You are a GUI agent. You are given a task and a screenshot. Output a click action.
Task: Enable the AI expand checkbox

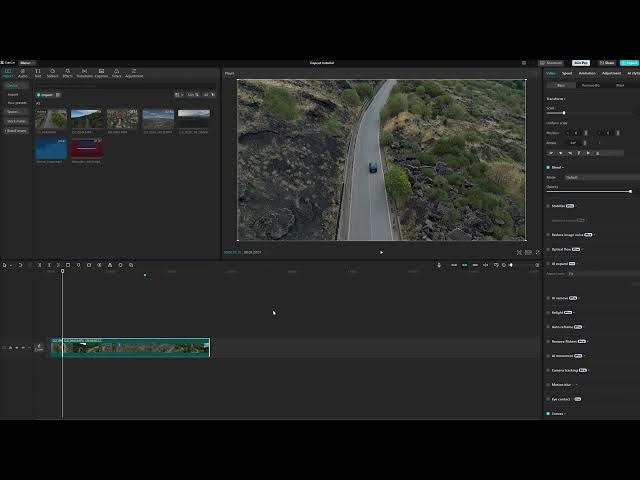pyautogui.click(x=548, y=264)
